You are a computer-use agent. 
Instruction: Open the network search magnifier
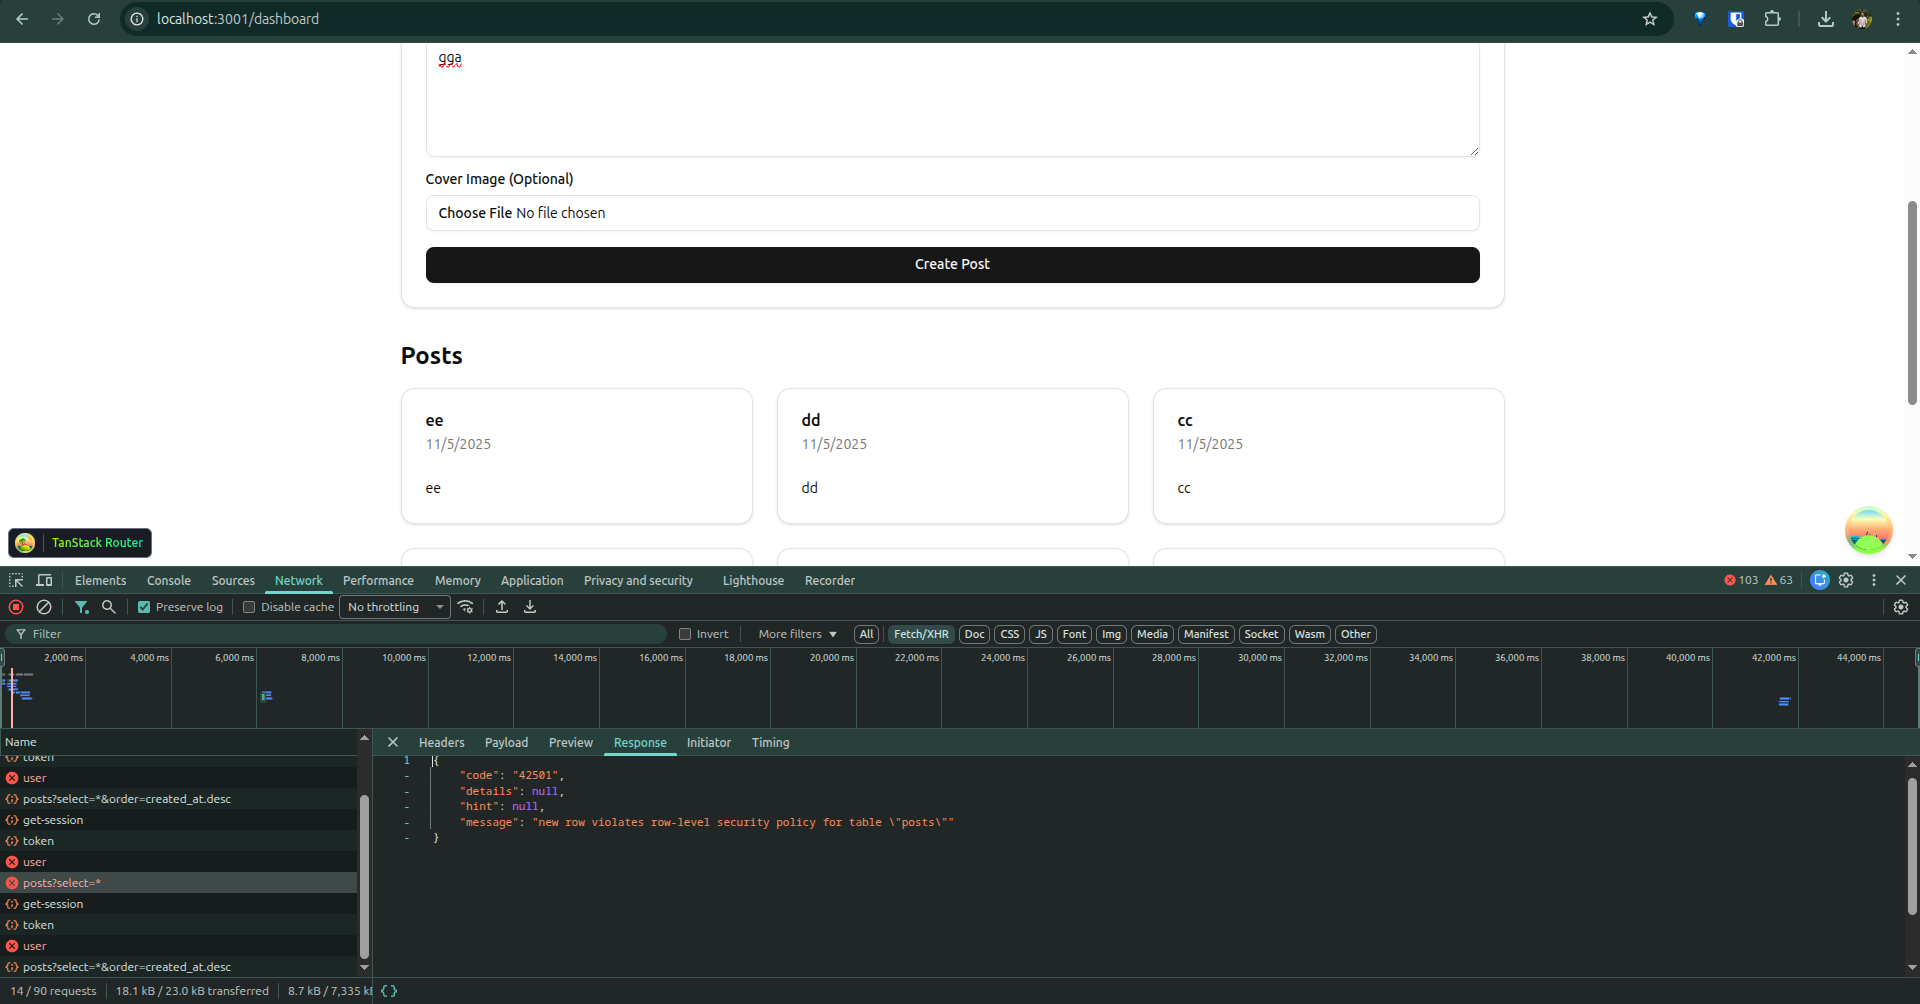coord(109,607)
